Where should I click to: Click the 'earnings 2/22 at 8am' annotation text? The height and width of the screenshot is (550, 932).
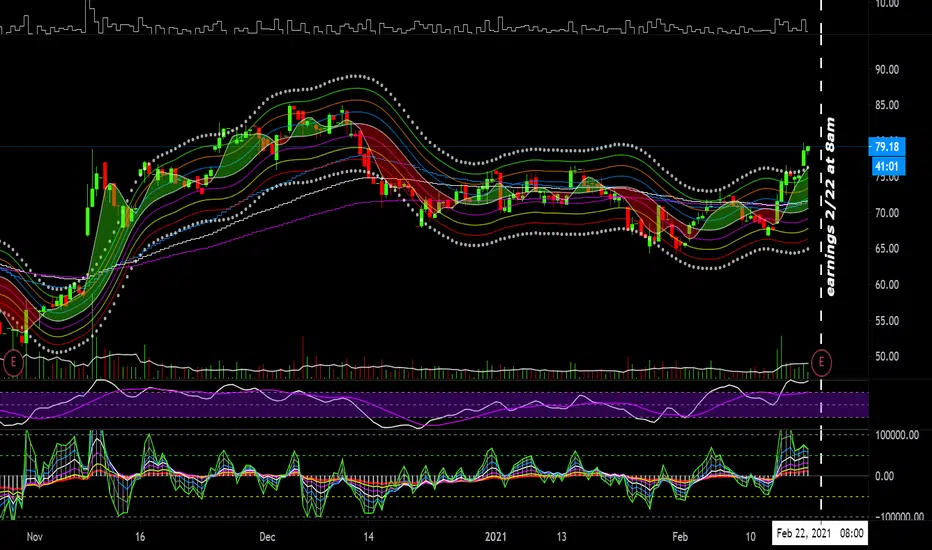click(830, 207)
